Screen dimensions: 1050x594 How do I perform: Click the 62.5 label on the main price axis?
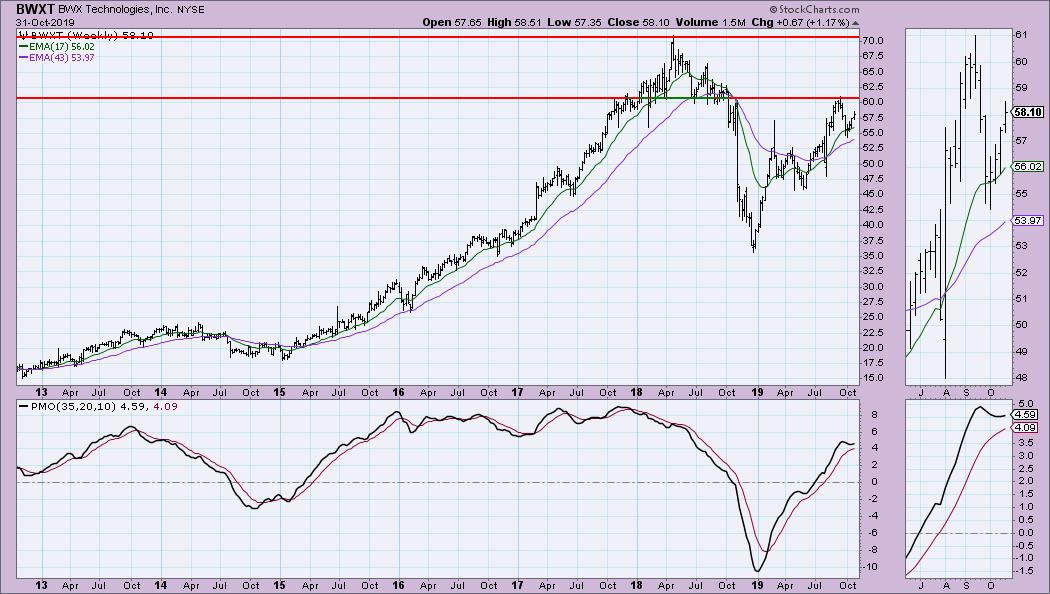[873, 87]
